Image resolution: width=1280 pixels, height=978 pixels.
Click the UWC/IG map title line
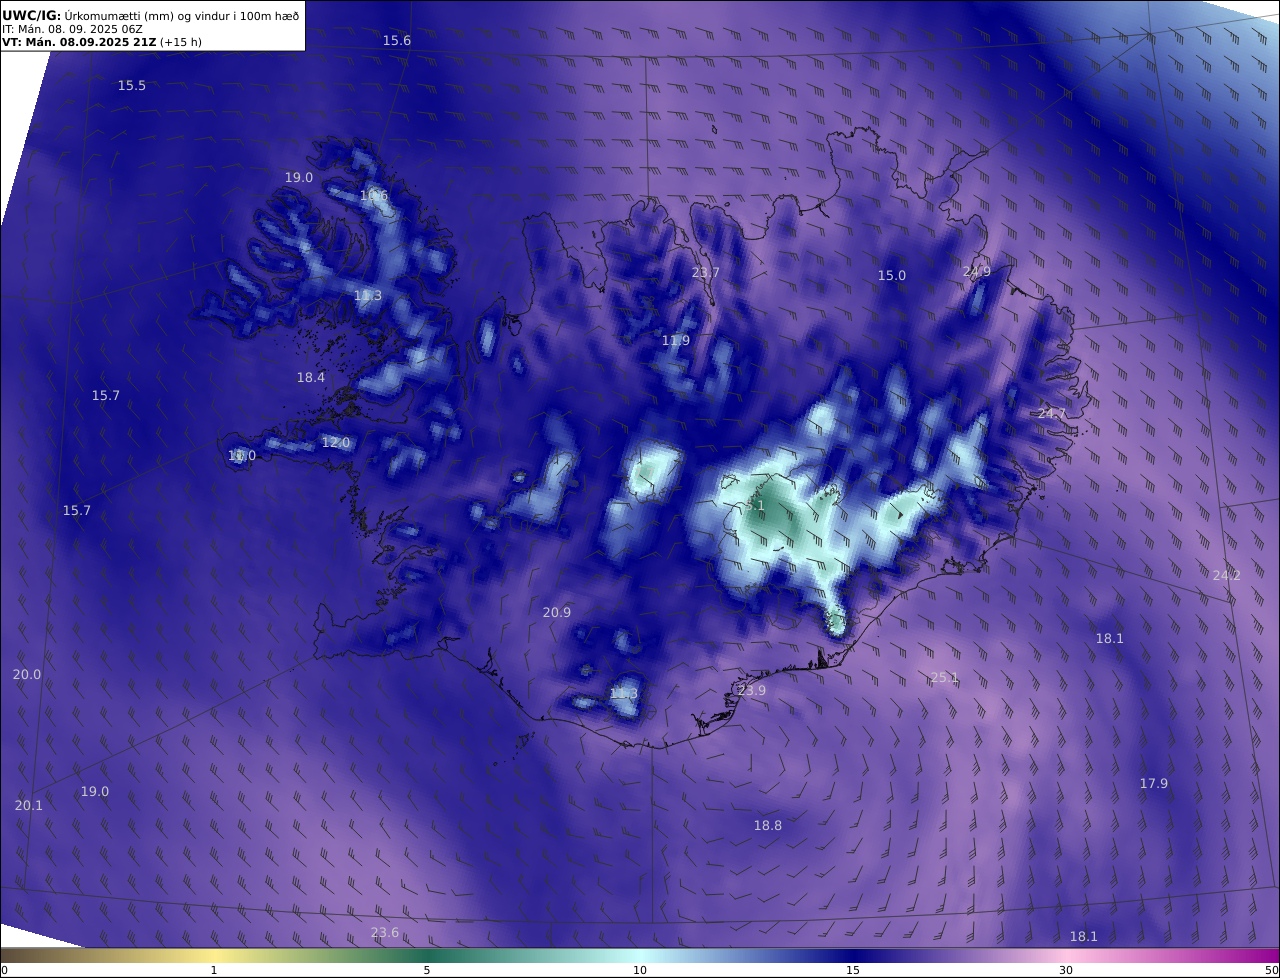151,16
